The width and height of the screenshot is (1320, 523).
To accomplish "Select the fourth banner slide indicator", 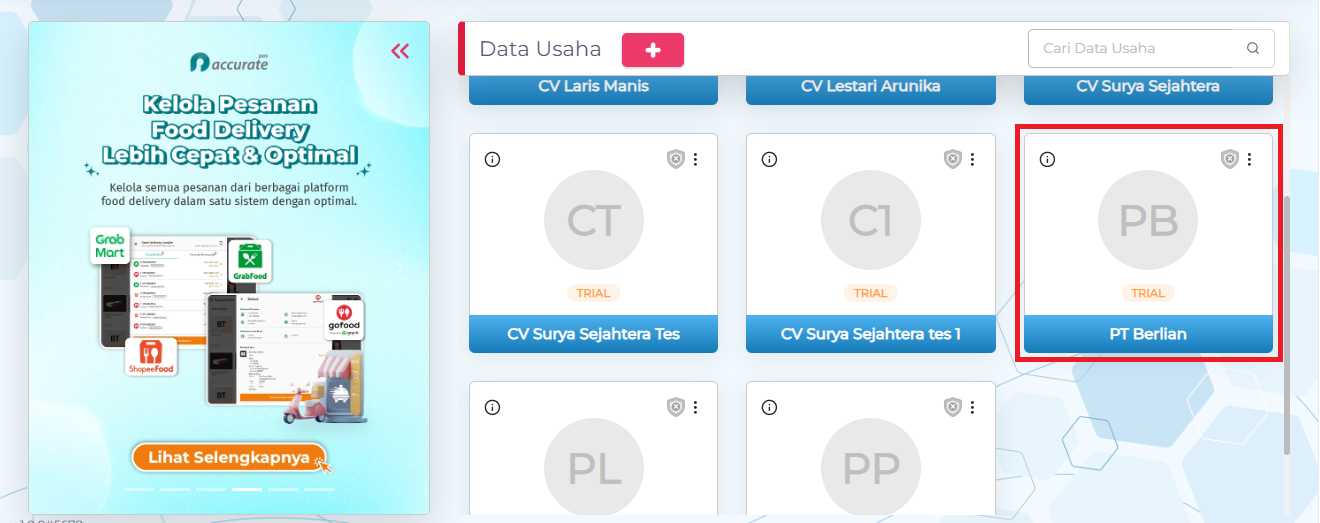I will pos(247,490).
